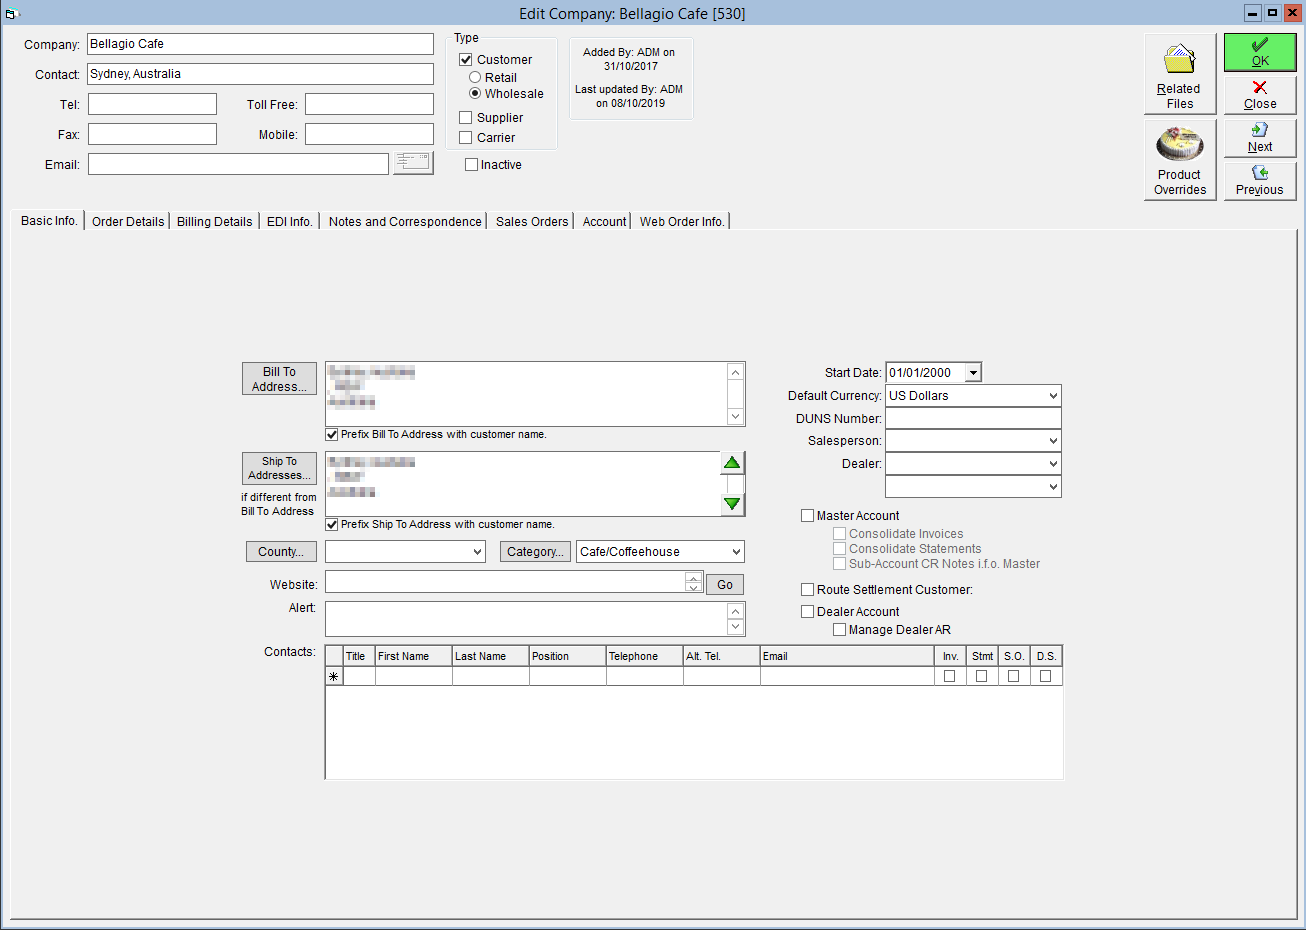This screenshot has width=1306, height=930.
Task: Check Route Settlement Customer
Action: click(x=807, y=590)
